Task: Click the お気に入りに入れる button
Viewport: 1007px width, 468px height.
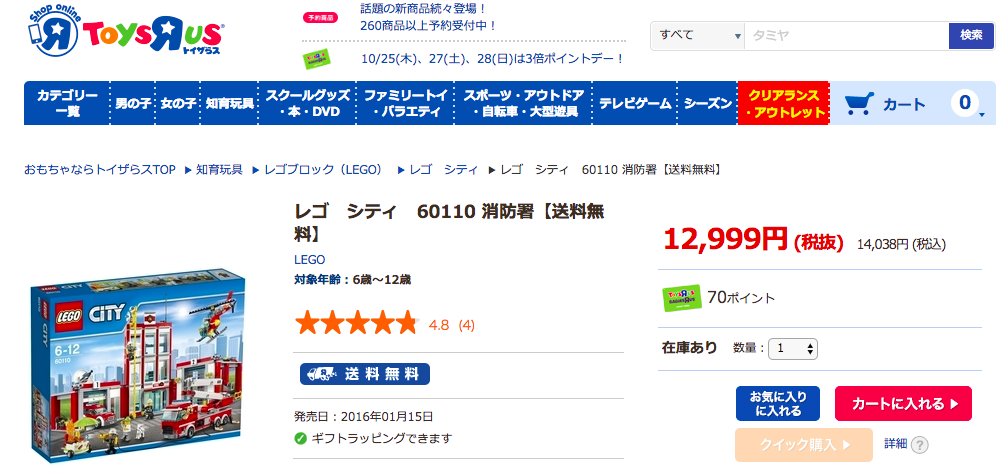Action: (x=778, y=404)
